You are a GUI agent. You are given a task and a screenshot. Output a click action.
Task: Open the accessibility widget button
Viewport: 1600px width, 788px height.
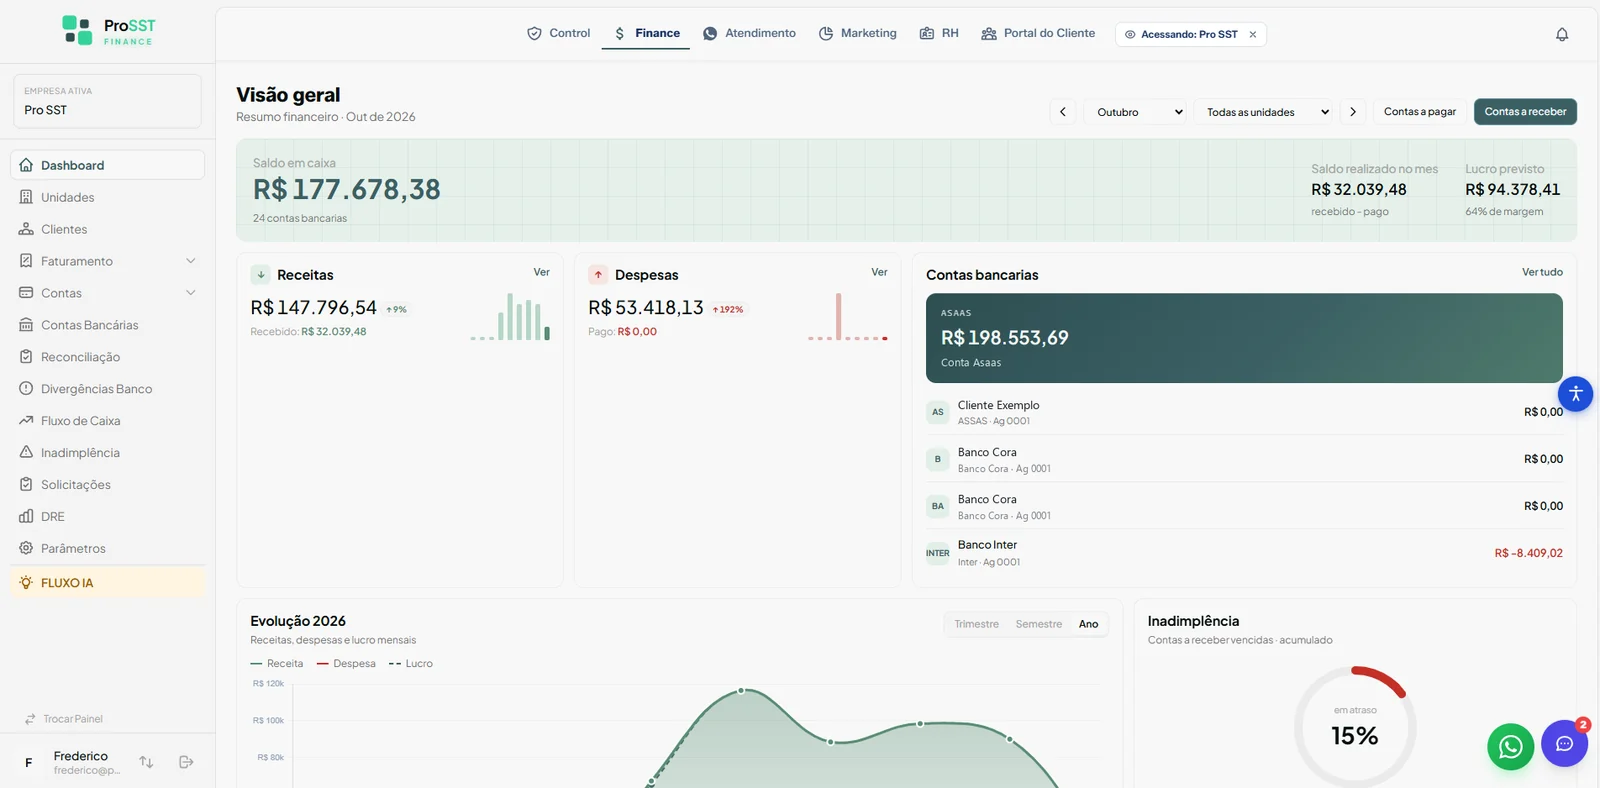[x=1575, y=394]
